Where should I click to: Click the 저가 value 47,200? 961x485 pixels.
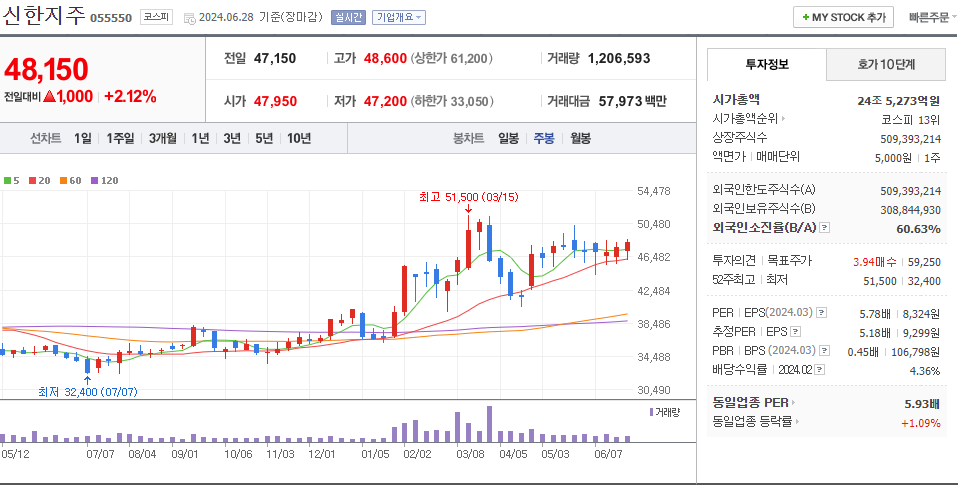(386, 101)
